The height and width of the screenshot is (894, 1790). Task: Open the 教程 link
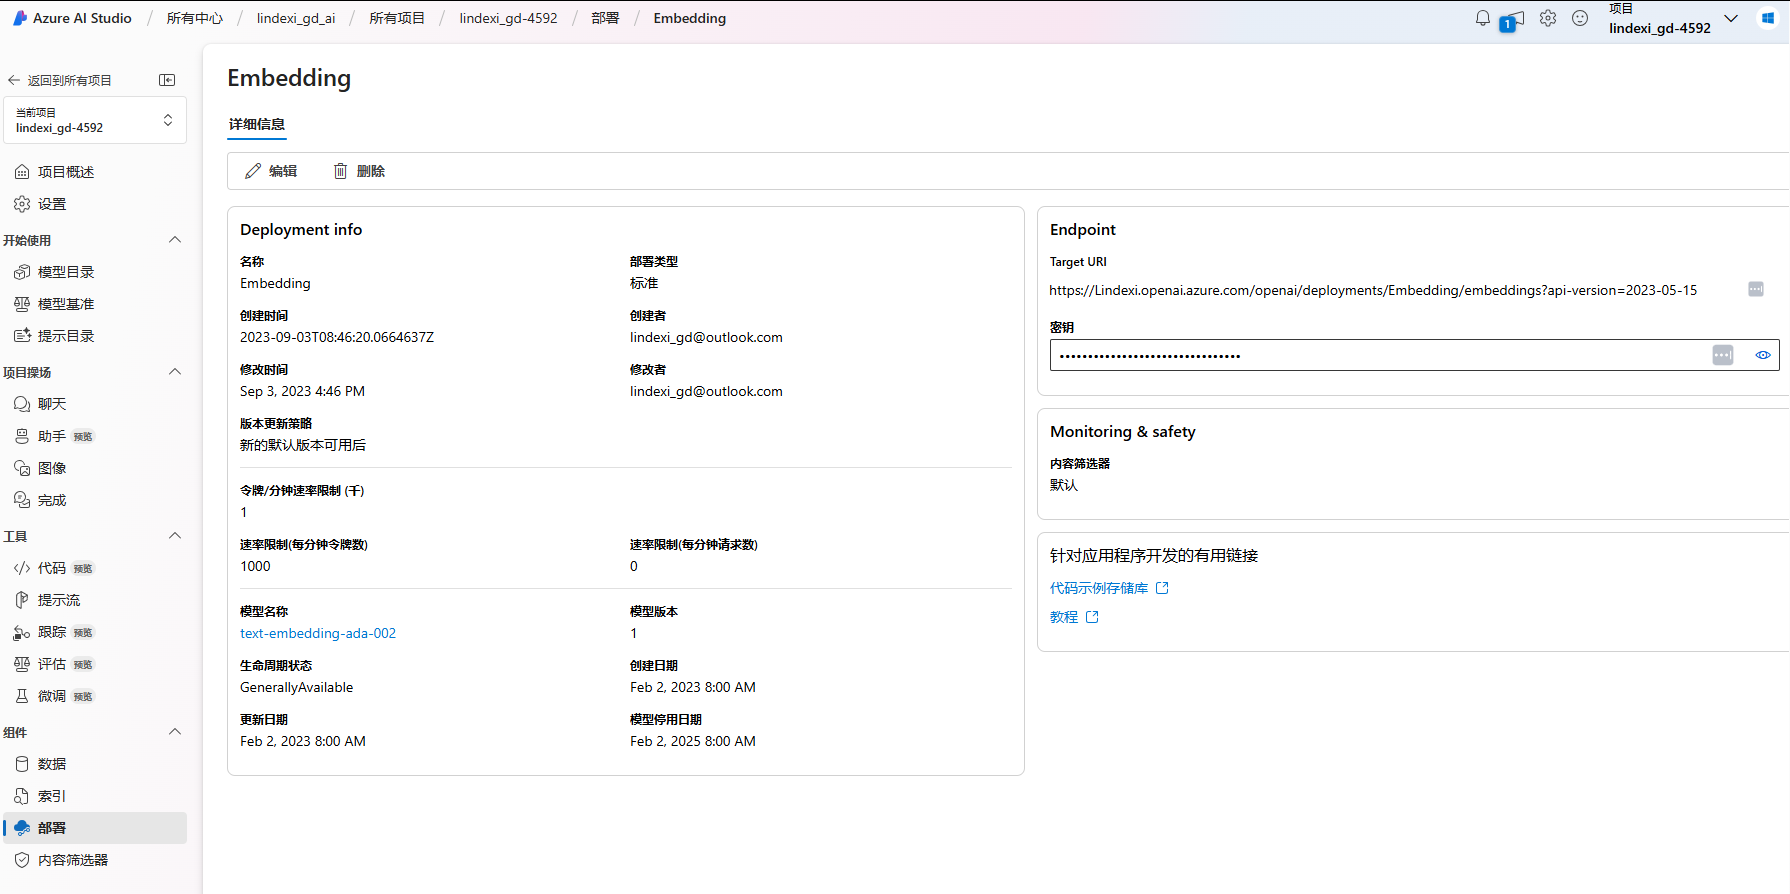coord(1074,617)
